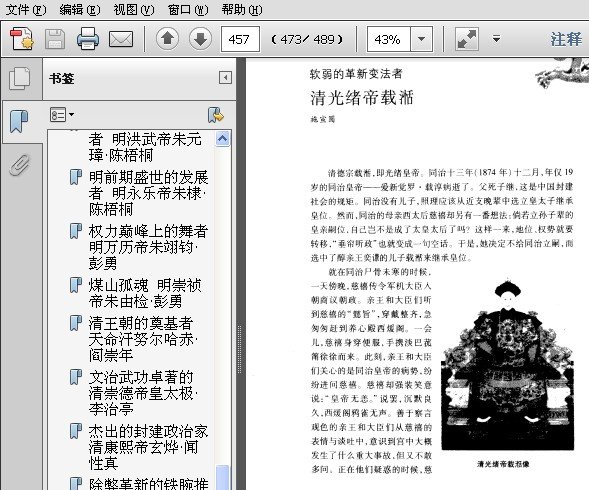589x490 pixels.
Task: Go to previous page with up arrow
Action: (x=167, y=39)
